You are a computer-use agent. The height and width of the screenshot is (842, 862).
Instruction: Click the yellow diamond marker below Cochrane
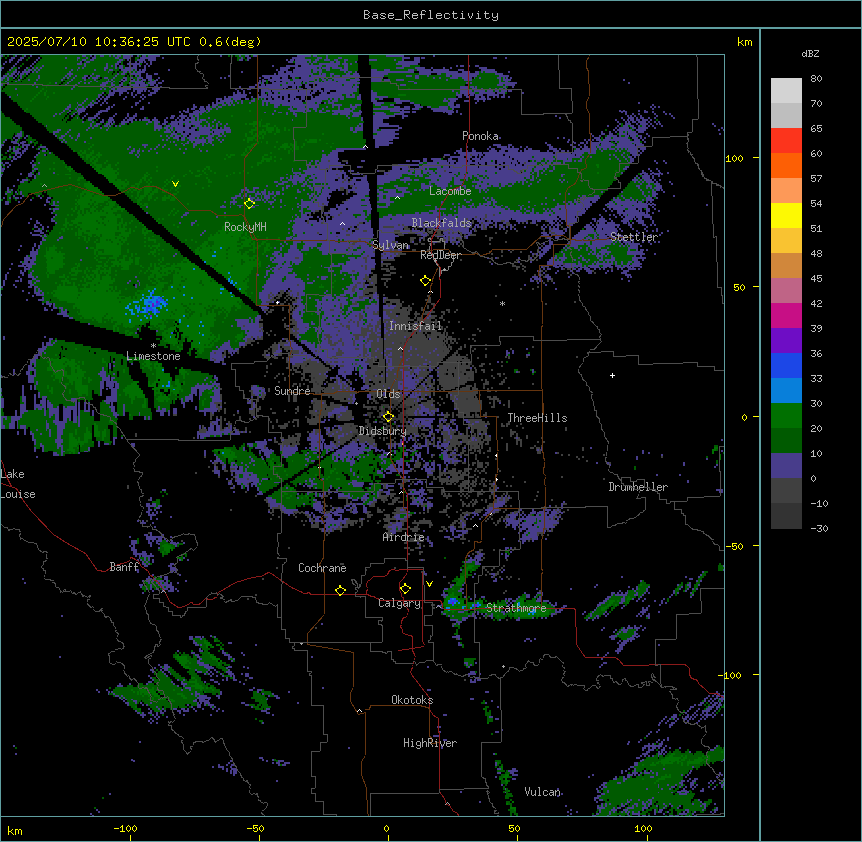(340, 590)
